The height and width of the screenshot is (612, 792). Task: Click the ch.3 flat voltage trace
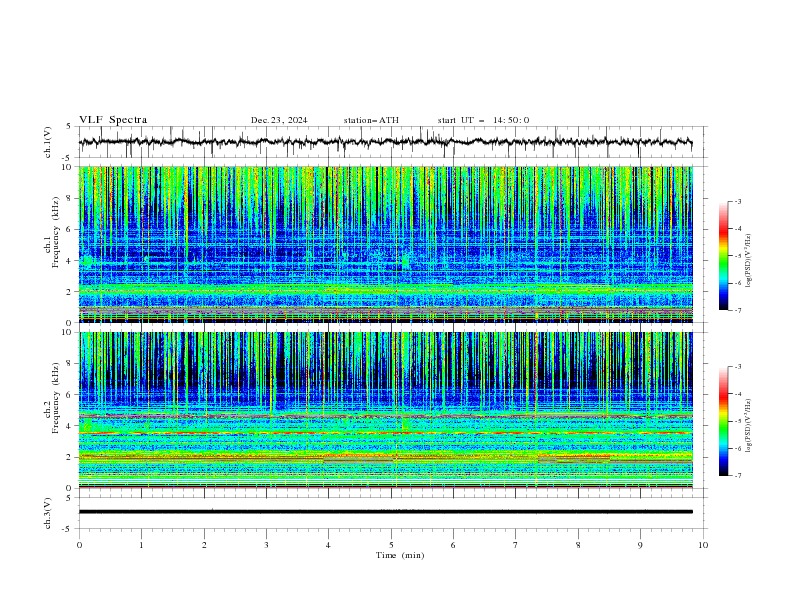coord(385,512)
